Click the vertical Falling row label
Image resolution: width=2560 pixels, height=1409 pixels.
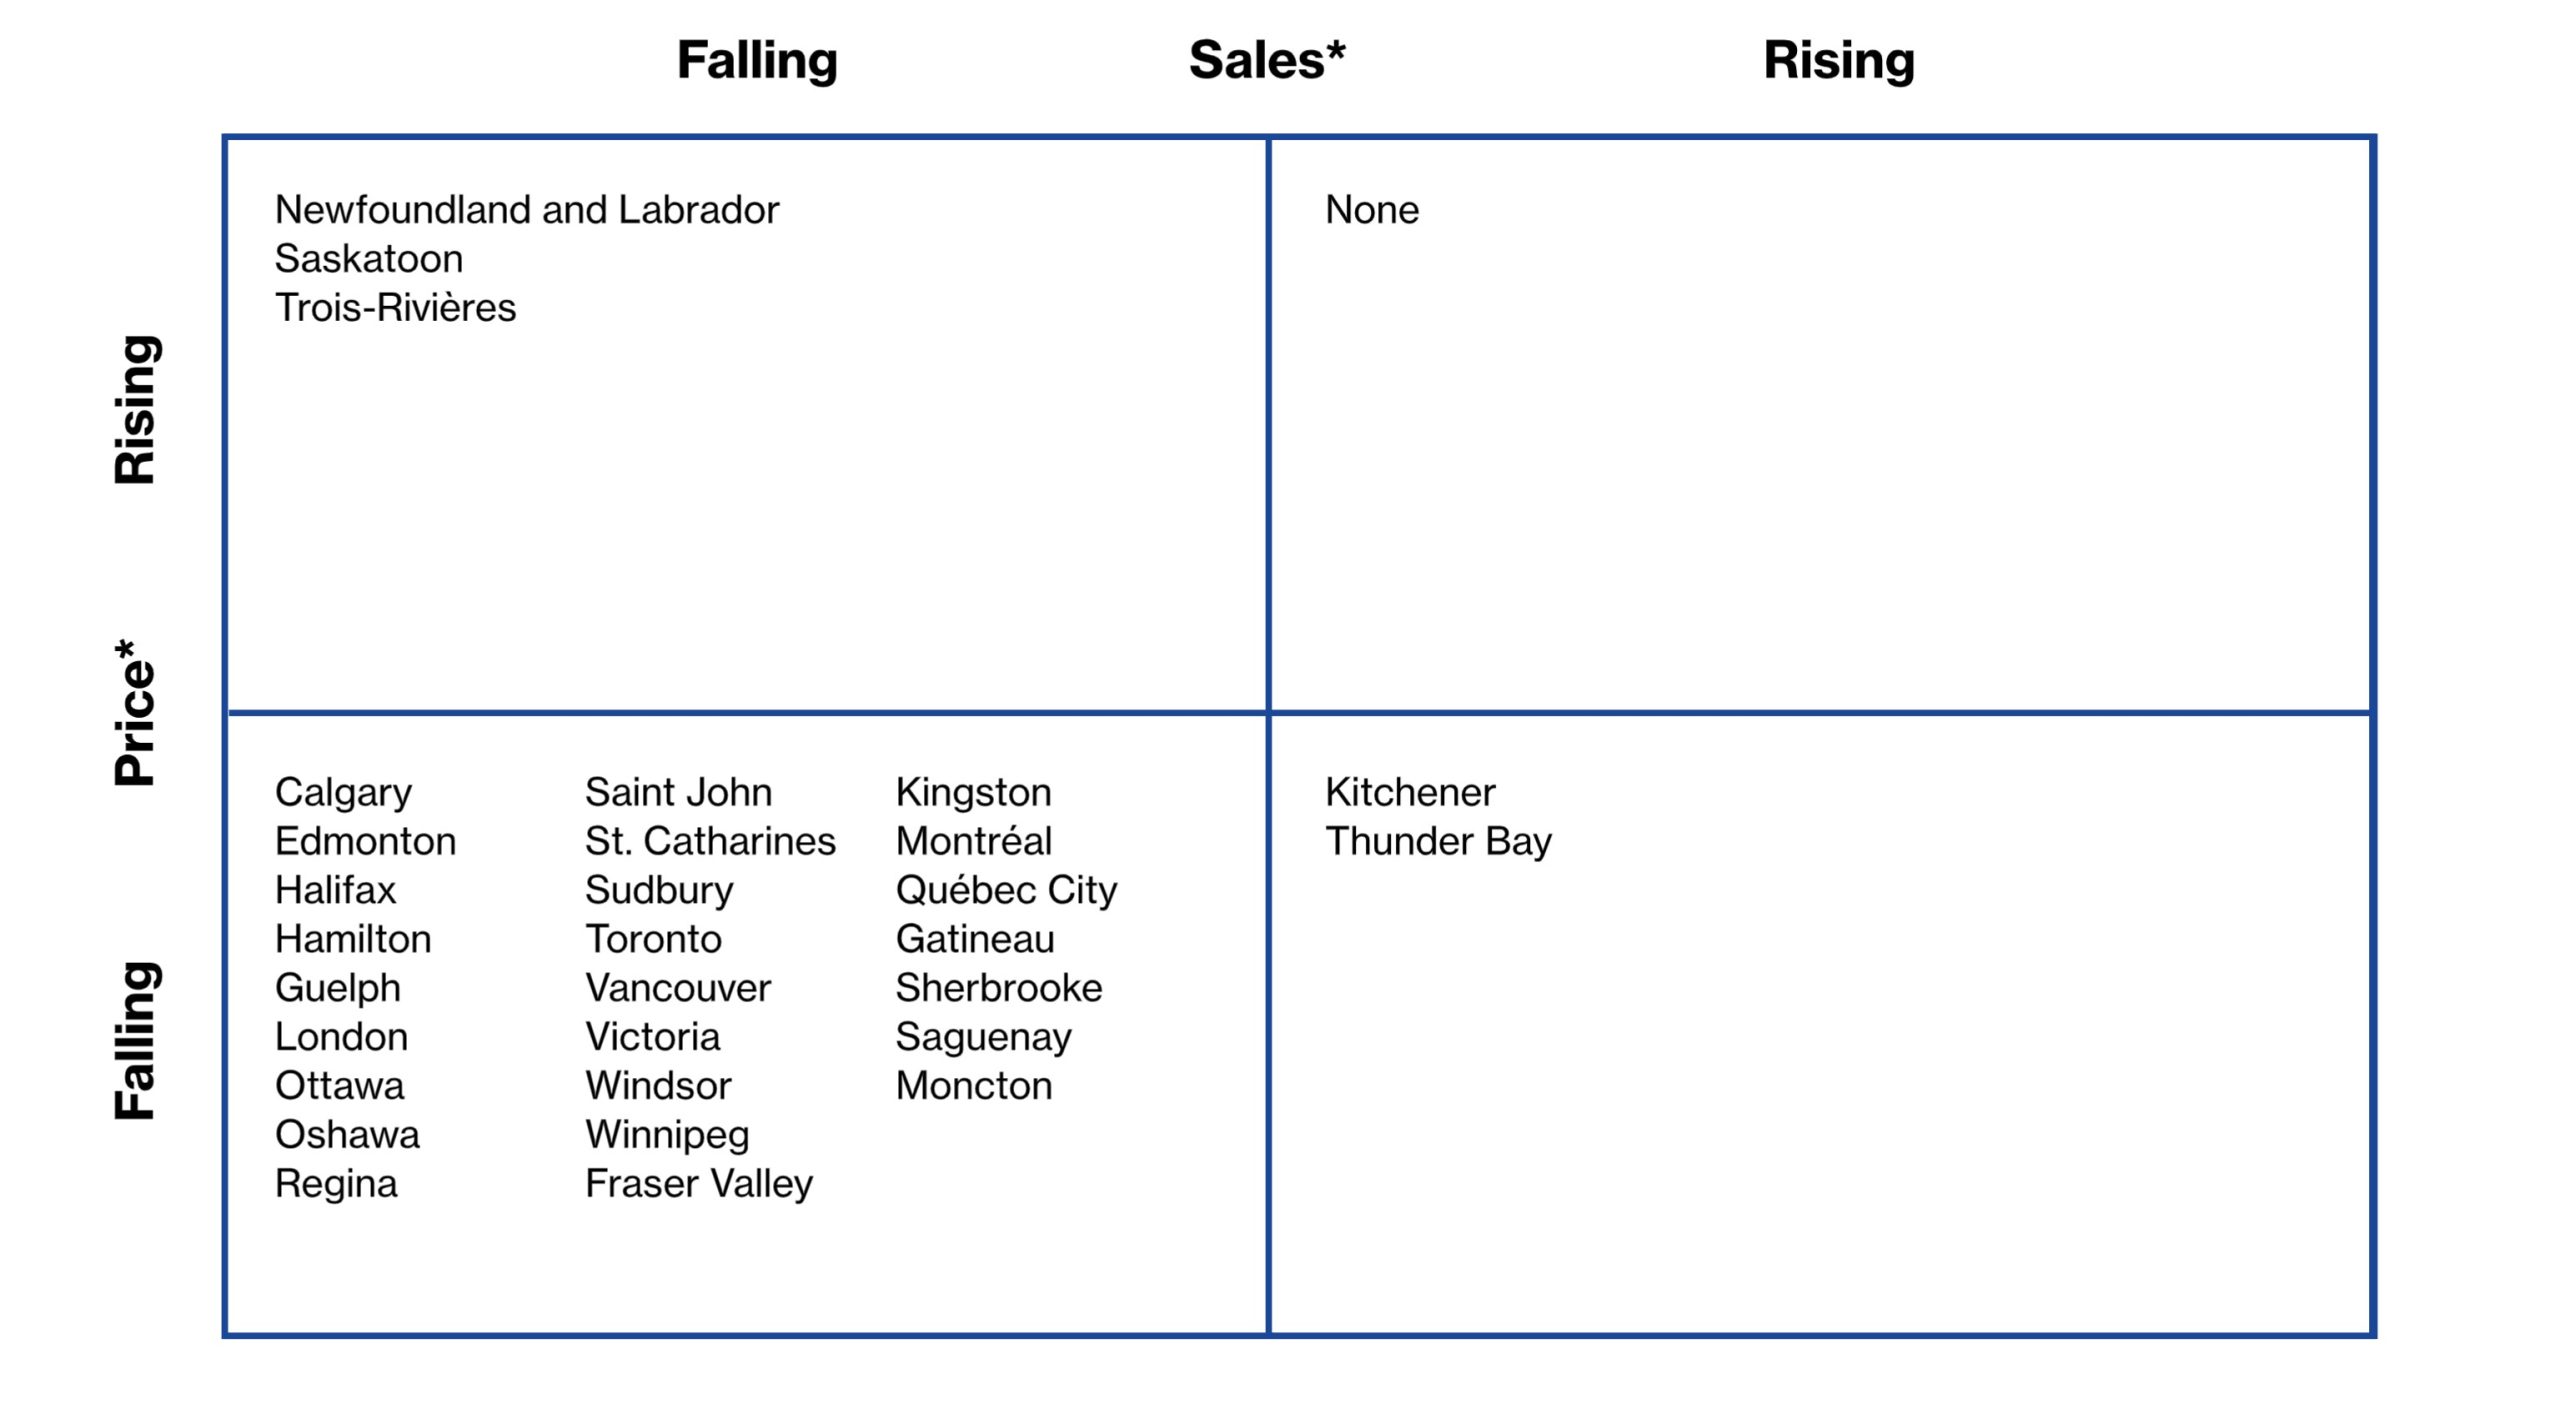(x=135, y=1040)
